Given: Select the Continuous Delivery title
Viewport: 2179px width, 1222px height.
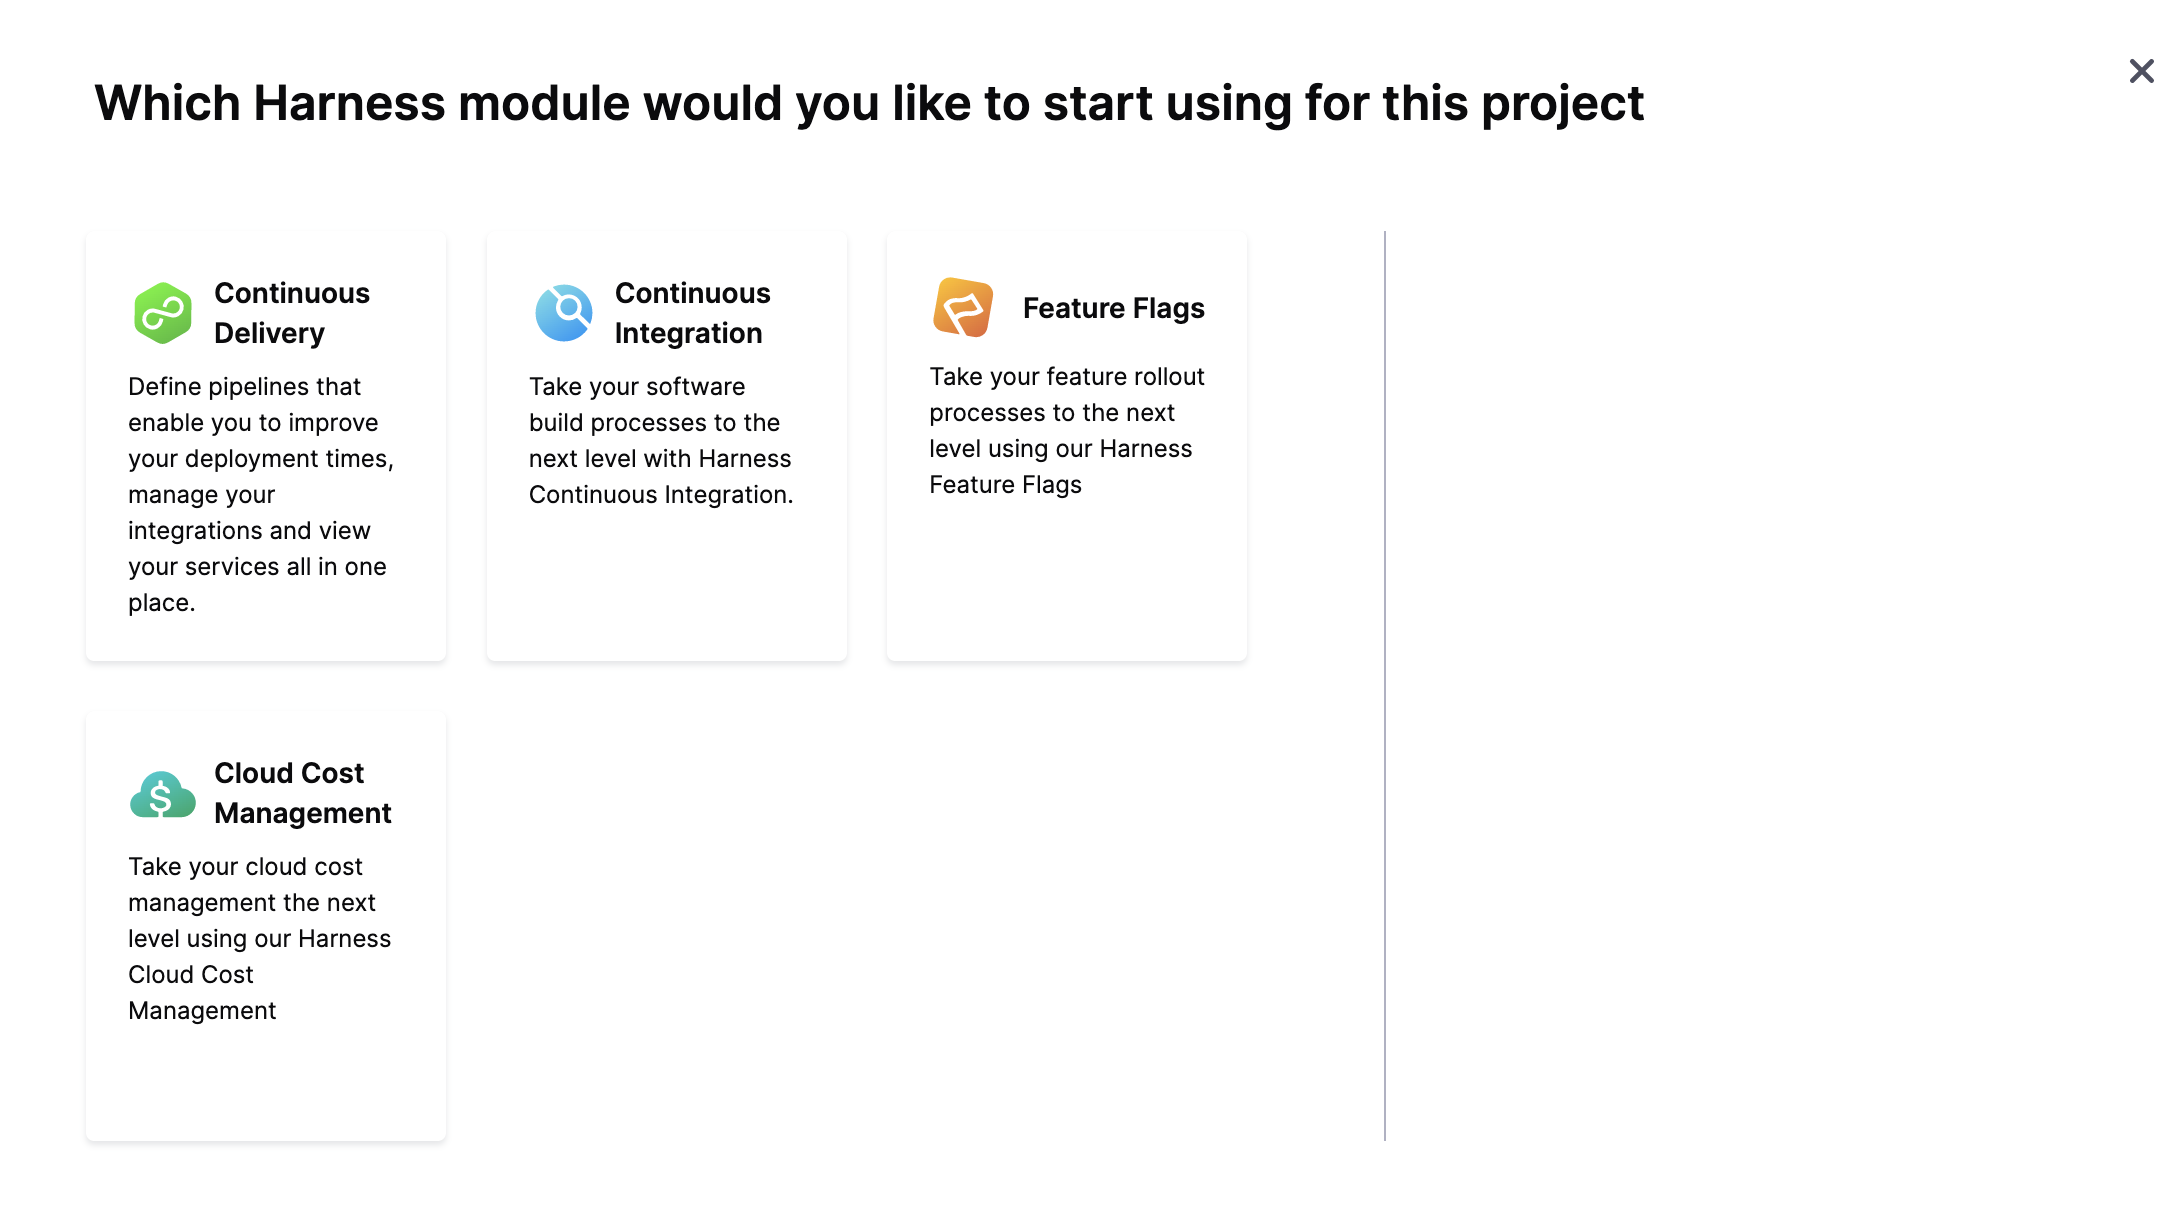Looking at the screenshot, I should click(x=291, y=313).
